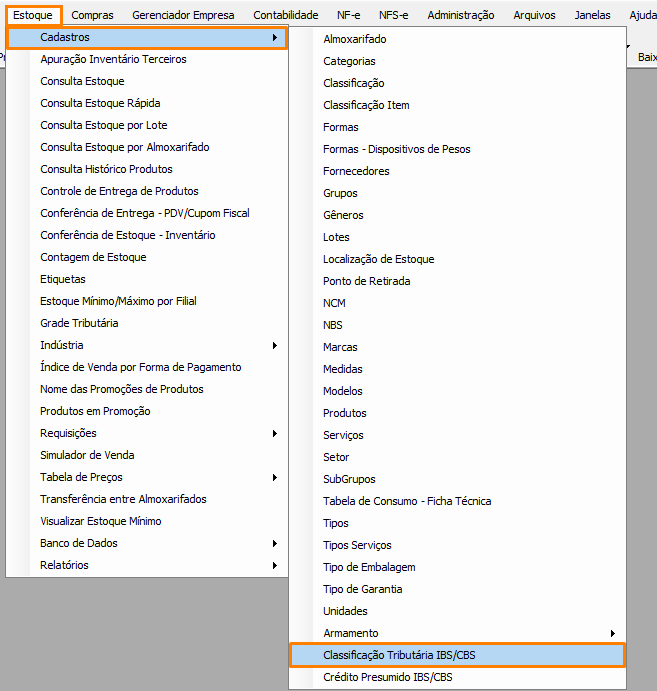Open Formas - Dispositivos de Pesos

coord(457,149)
